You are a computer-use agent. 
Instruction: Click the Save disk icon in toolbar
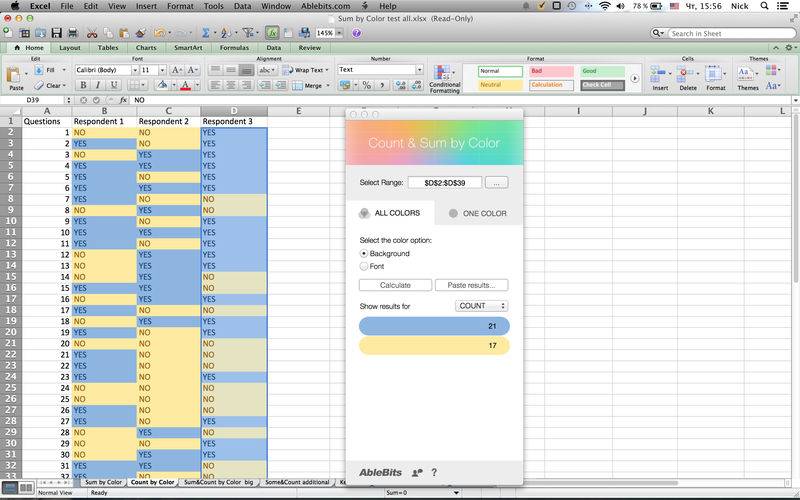[56, 33]
